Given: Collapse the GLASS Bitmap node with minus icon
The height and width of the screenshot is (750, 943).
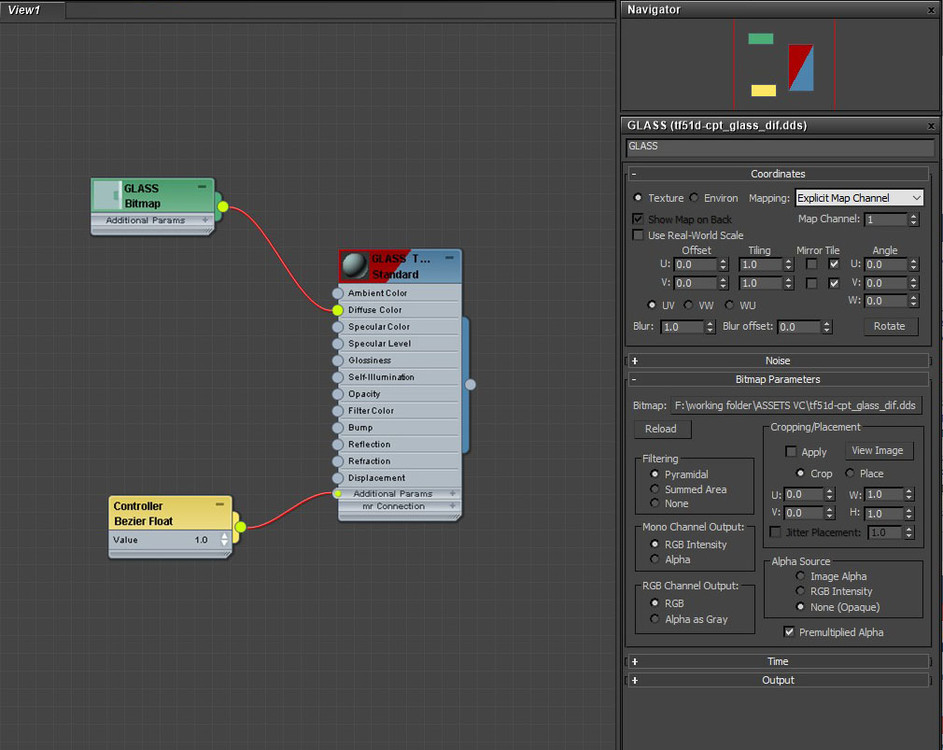Looking at the screenshot, I should [x=202, y=187].
